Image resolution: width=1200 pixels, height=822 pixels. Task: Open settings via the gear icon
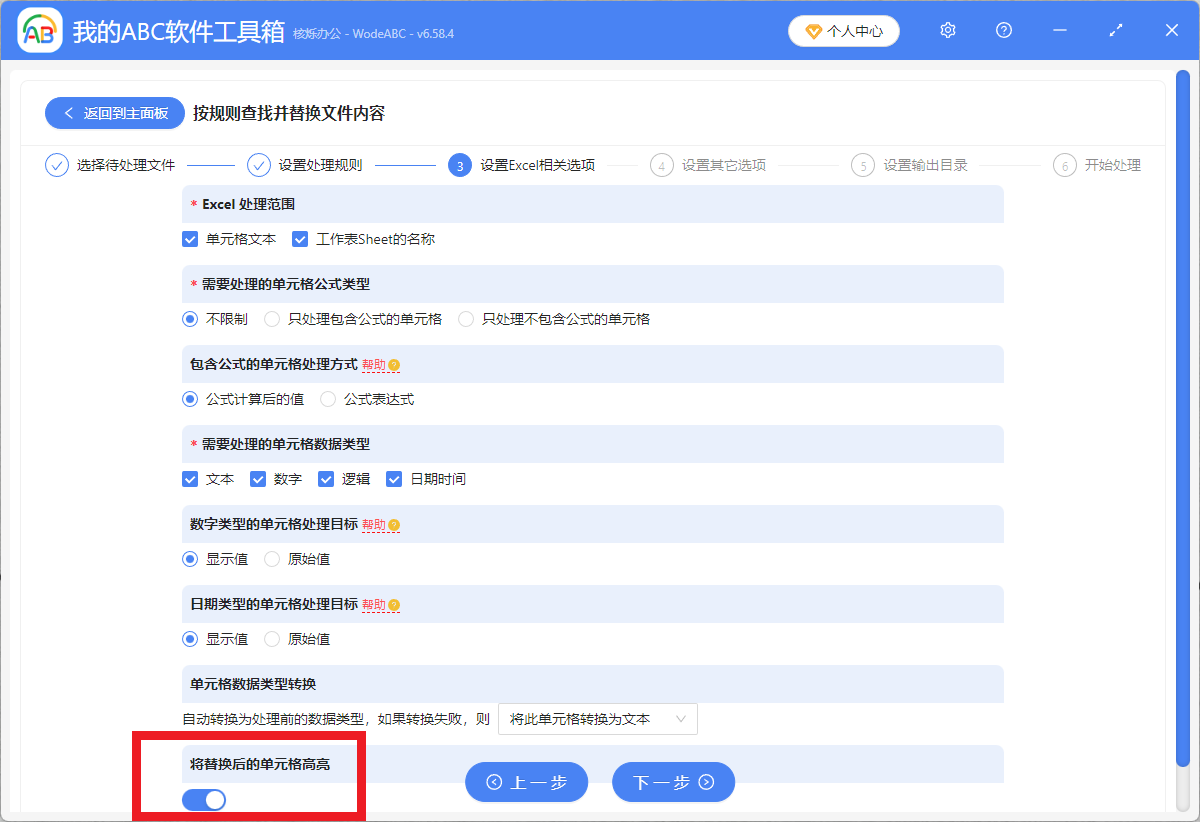click(x=947, y=30)
